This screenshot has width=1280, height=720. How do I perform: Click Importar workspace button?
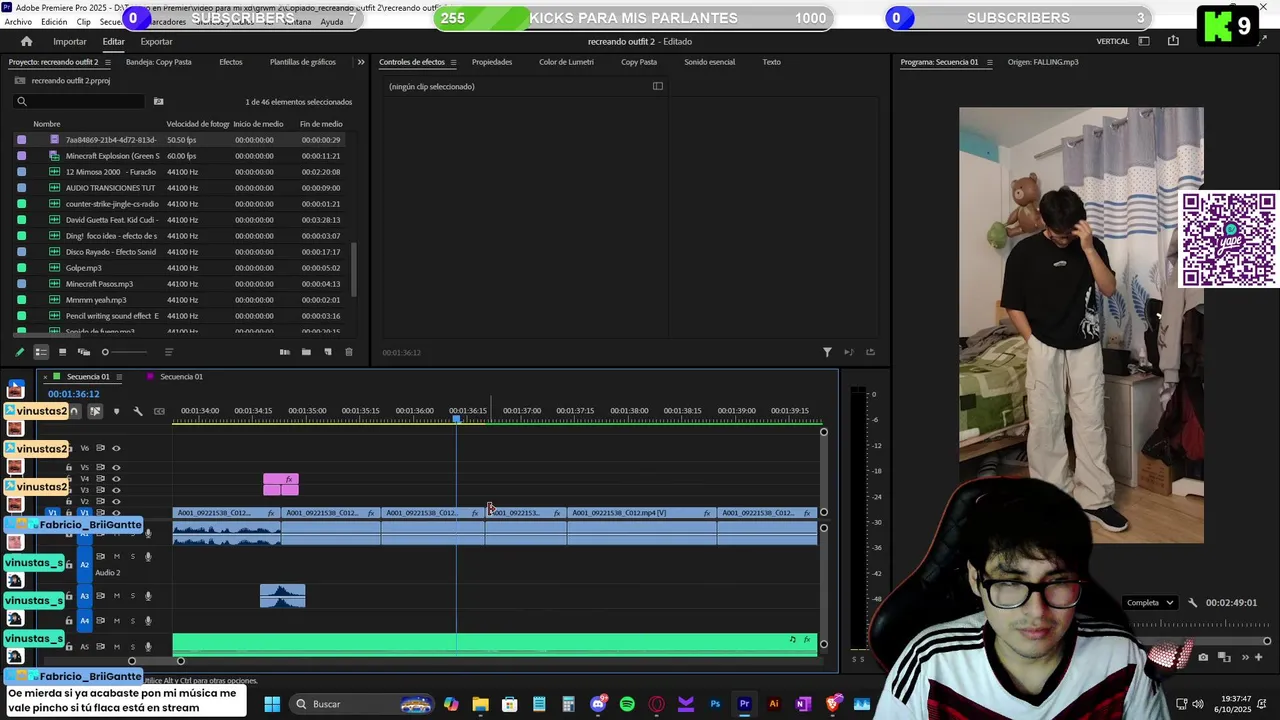[70, 41]
